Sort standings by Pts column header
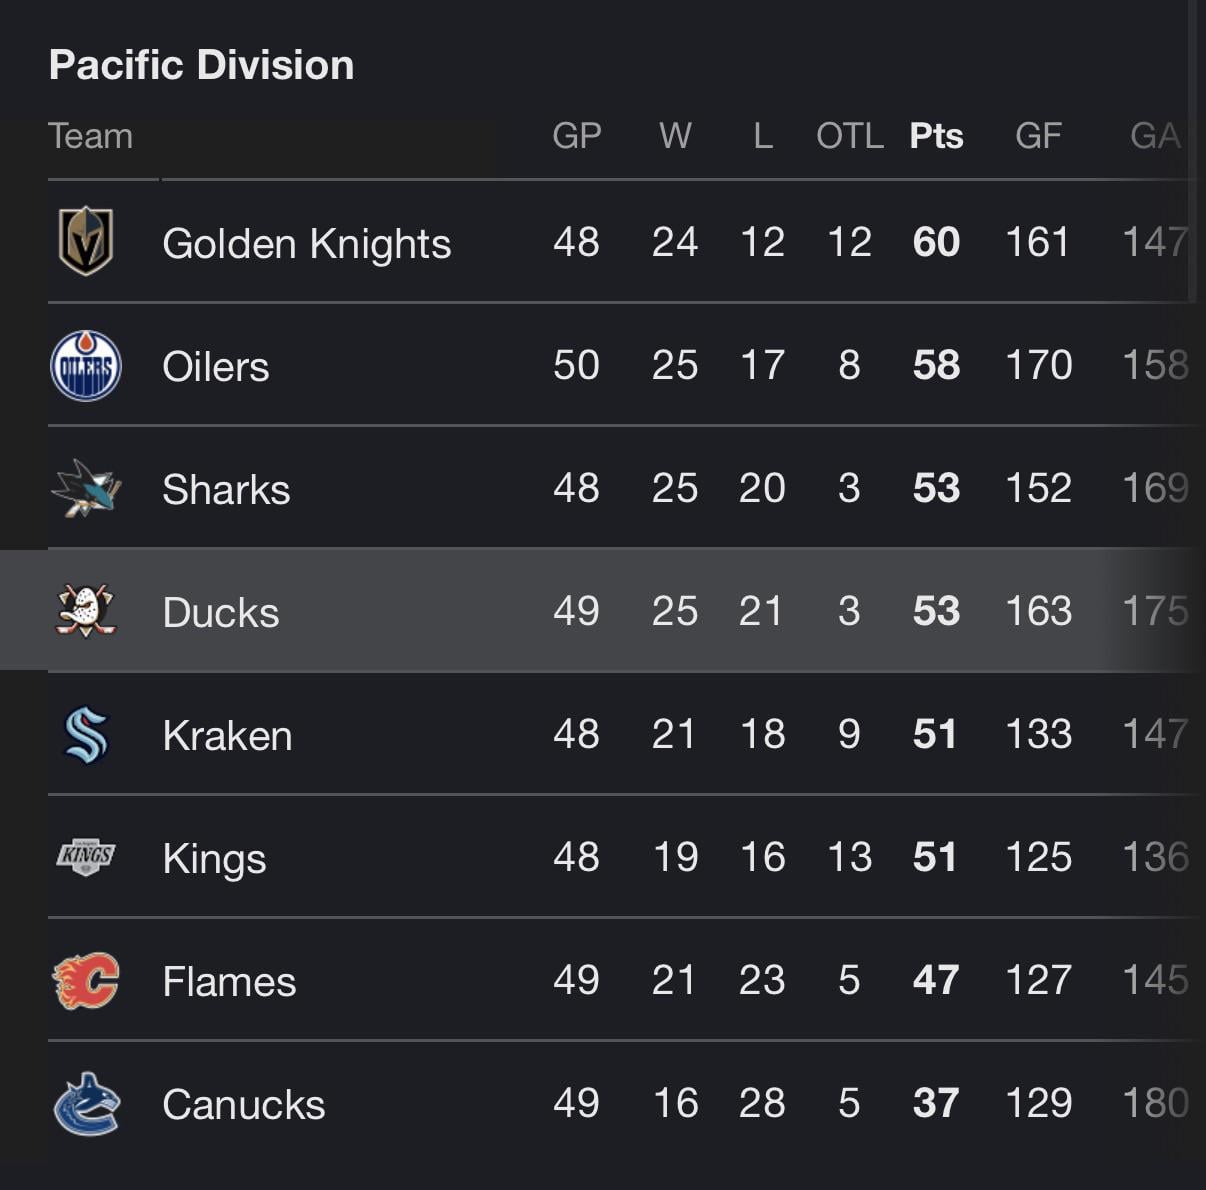Image resolution: width=1206 pixels, height=1190 pixels. pos(936,136)
